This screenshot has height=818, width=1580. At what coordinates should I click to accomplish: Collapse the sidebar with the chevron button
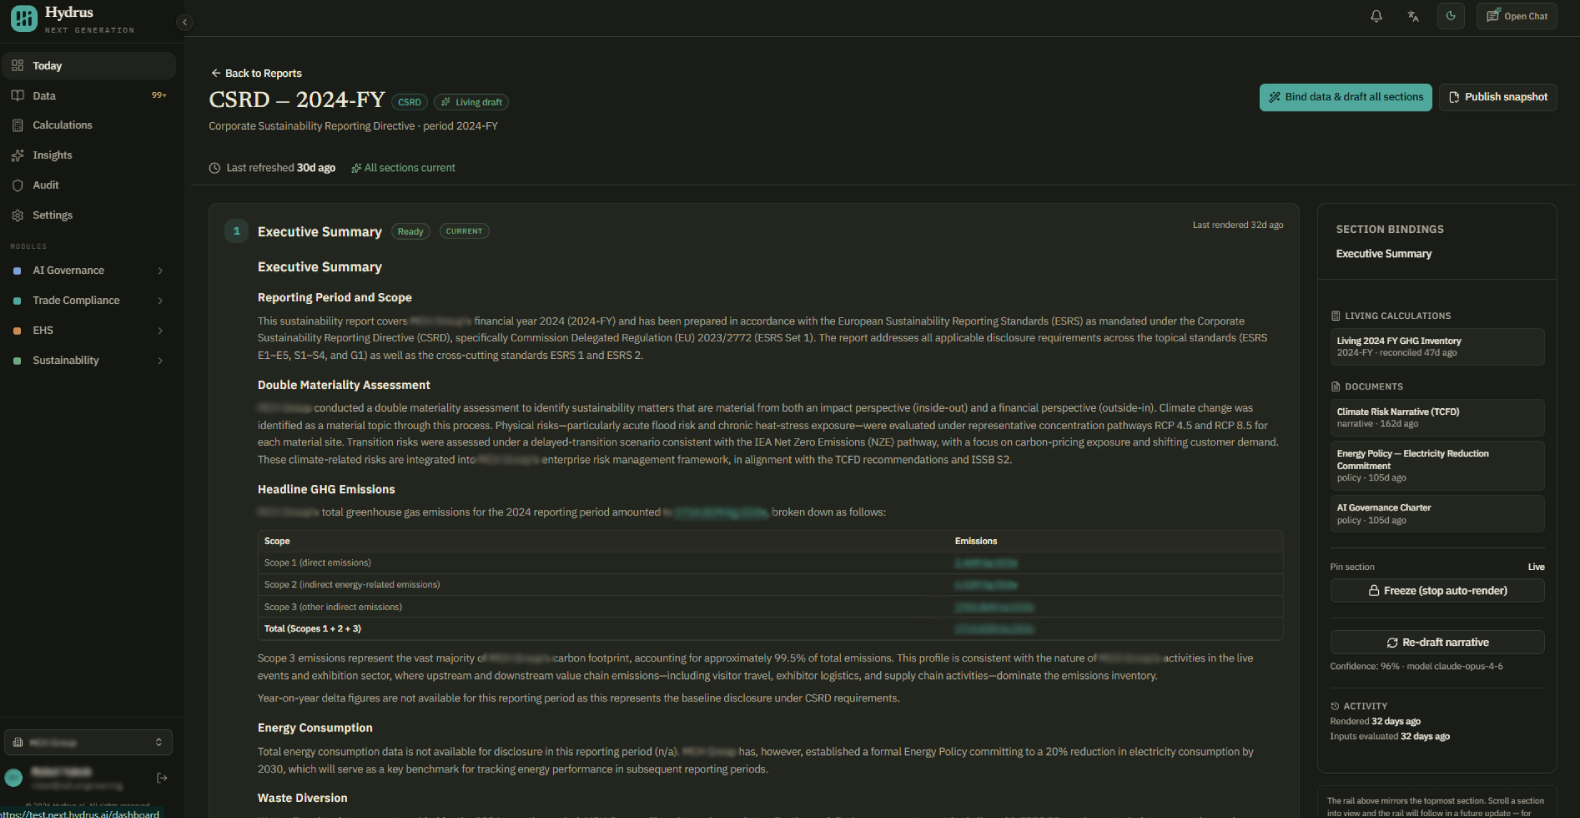[184, 22]
